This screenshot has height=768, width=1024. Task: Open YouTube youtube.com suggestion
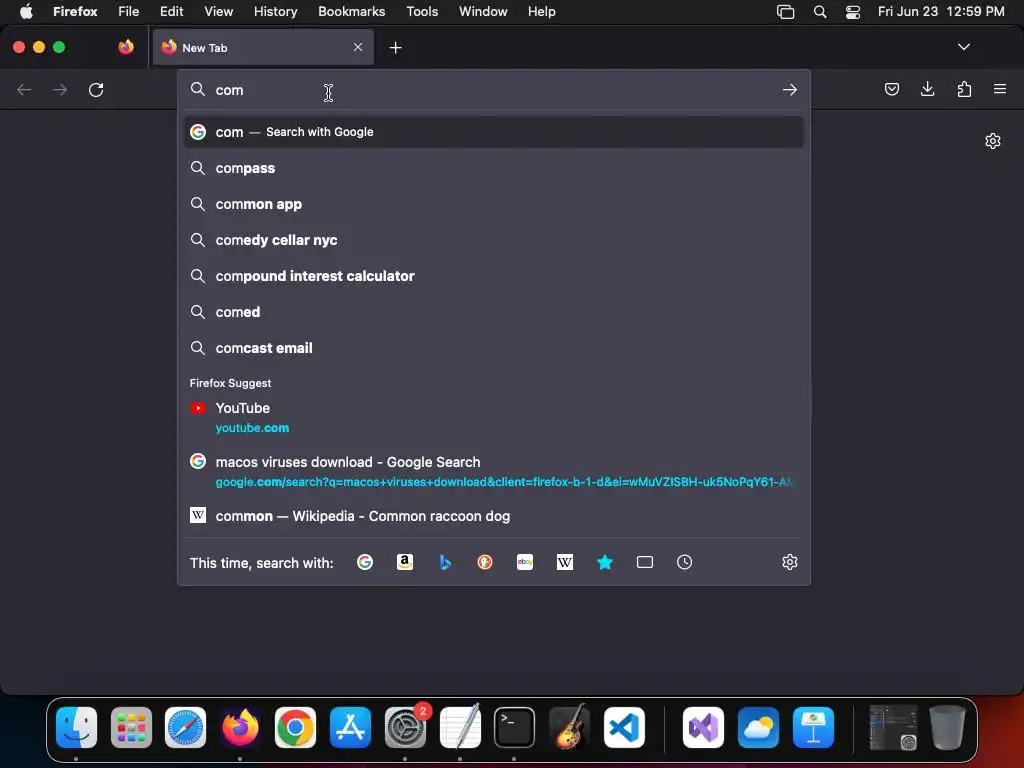point(494,417)
